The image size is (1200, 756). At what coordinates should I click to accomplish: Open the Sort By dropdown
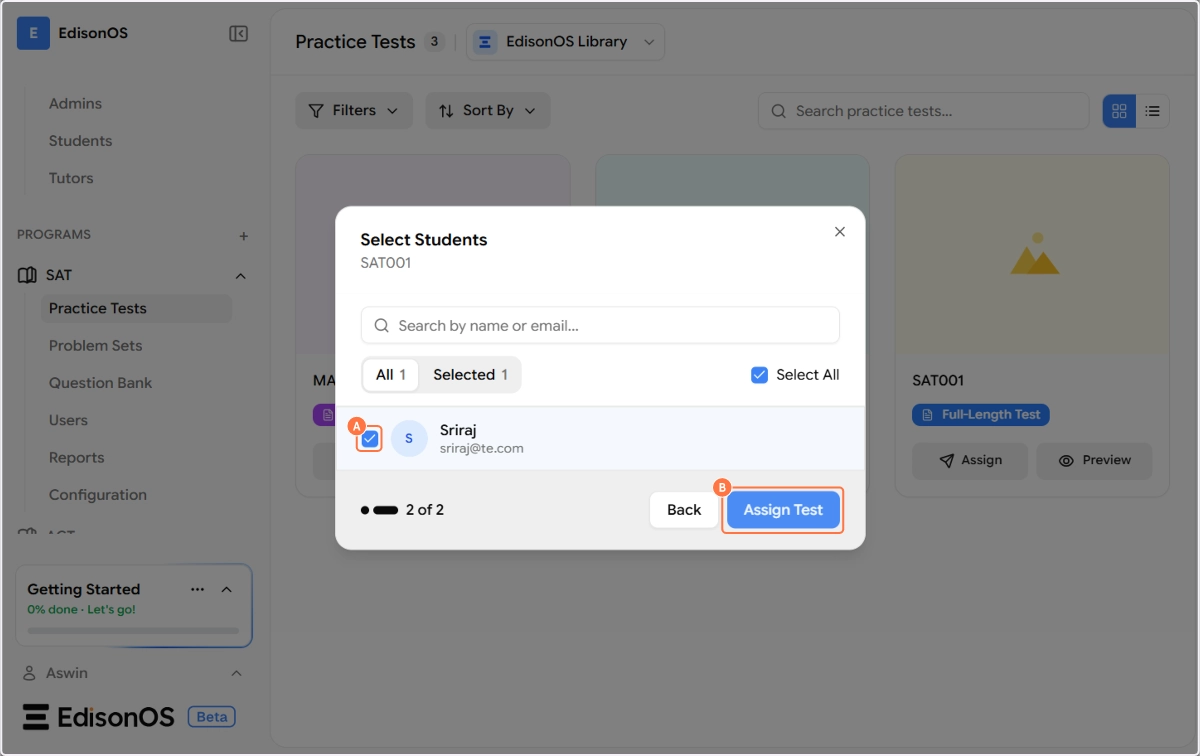[487, 111]
